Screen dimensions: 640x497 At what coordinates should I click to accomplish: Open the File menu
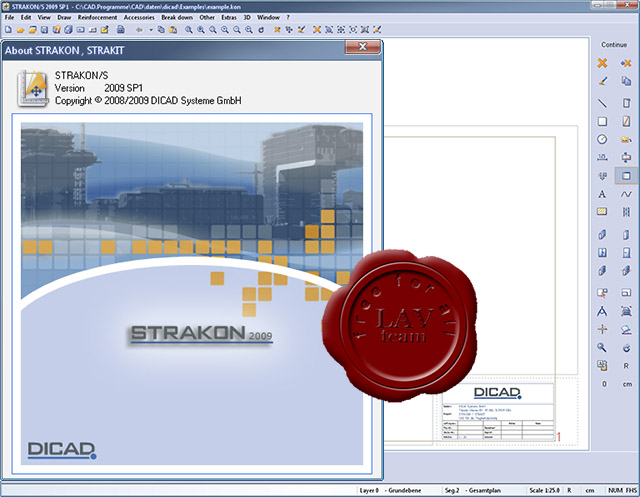click(x=9, y=18)
